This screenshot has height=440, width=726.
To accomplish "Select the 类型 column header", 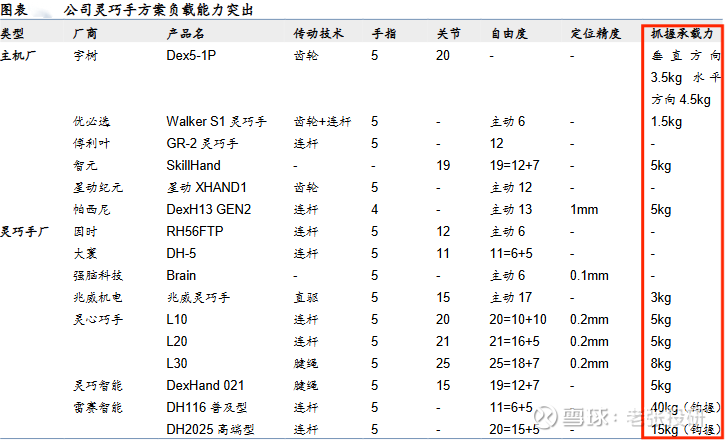I will (x=12, y=33).
